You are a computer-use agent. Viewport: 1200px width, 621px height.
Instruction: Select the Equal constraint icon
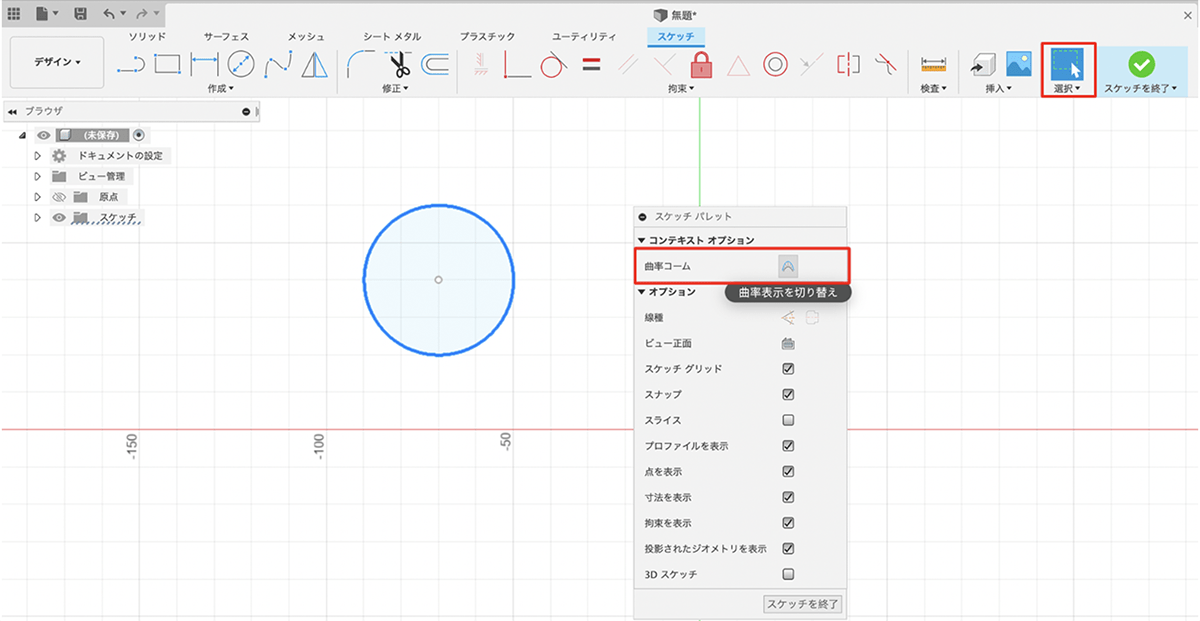click(x=591, y=66)
